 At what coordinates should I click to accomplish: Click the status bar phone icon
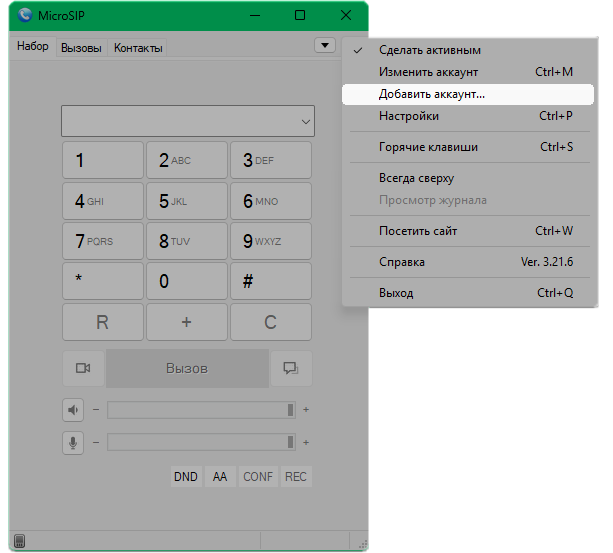click(x=19, y=541)
